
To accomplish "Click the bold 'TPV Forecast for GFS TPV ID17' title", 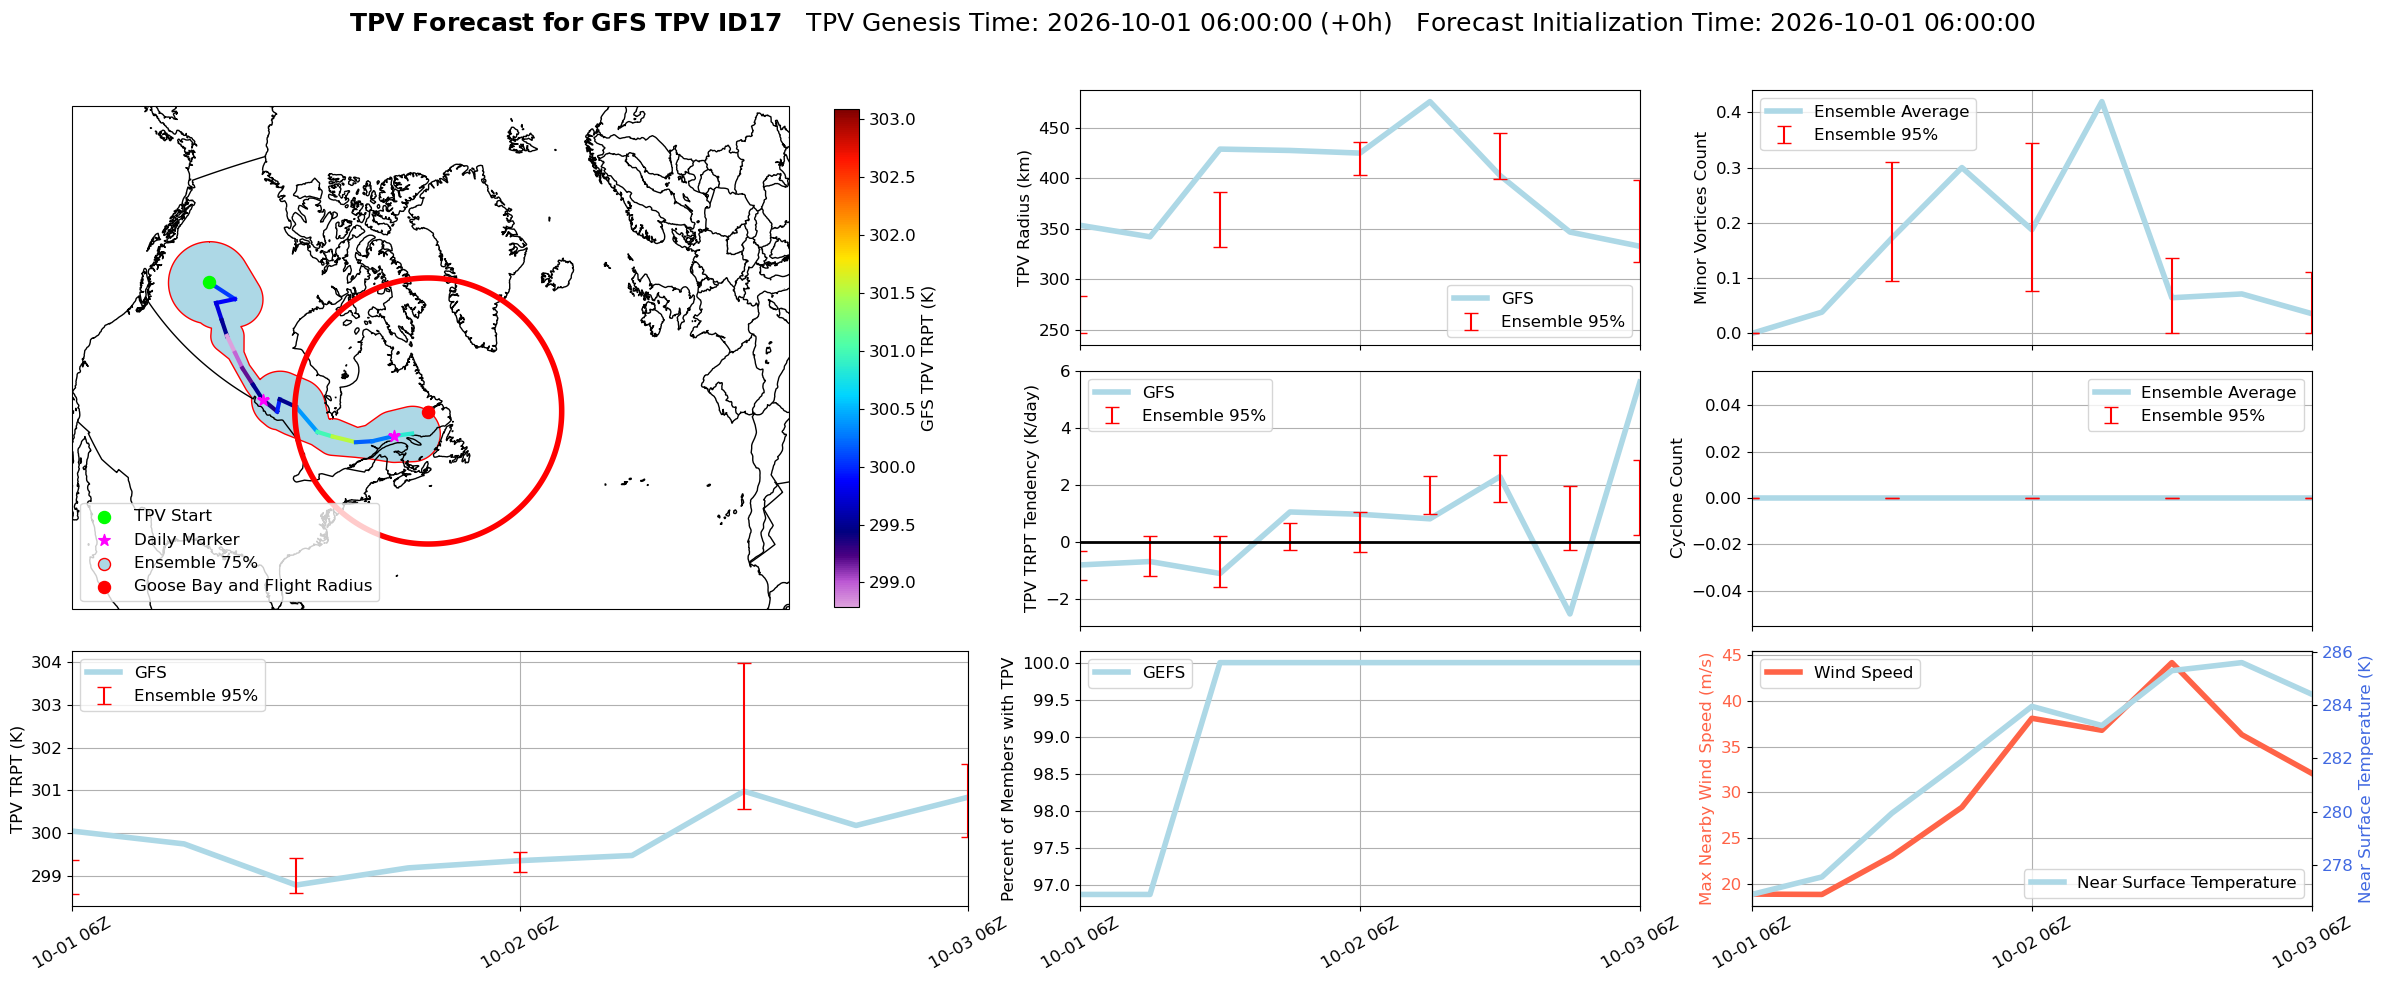I will [x=565, y=23].
